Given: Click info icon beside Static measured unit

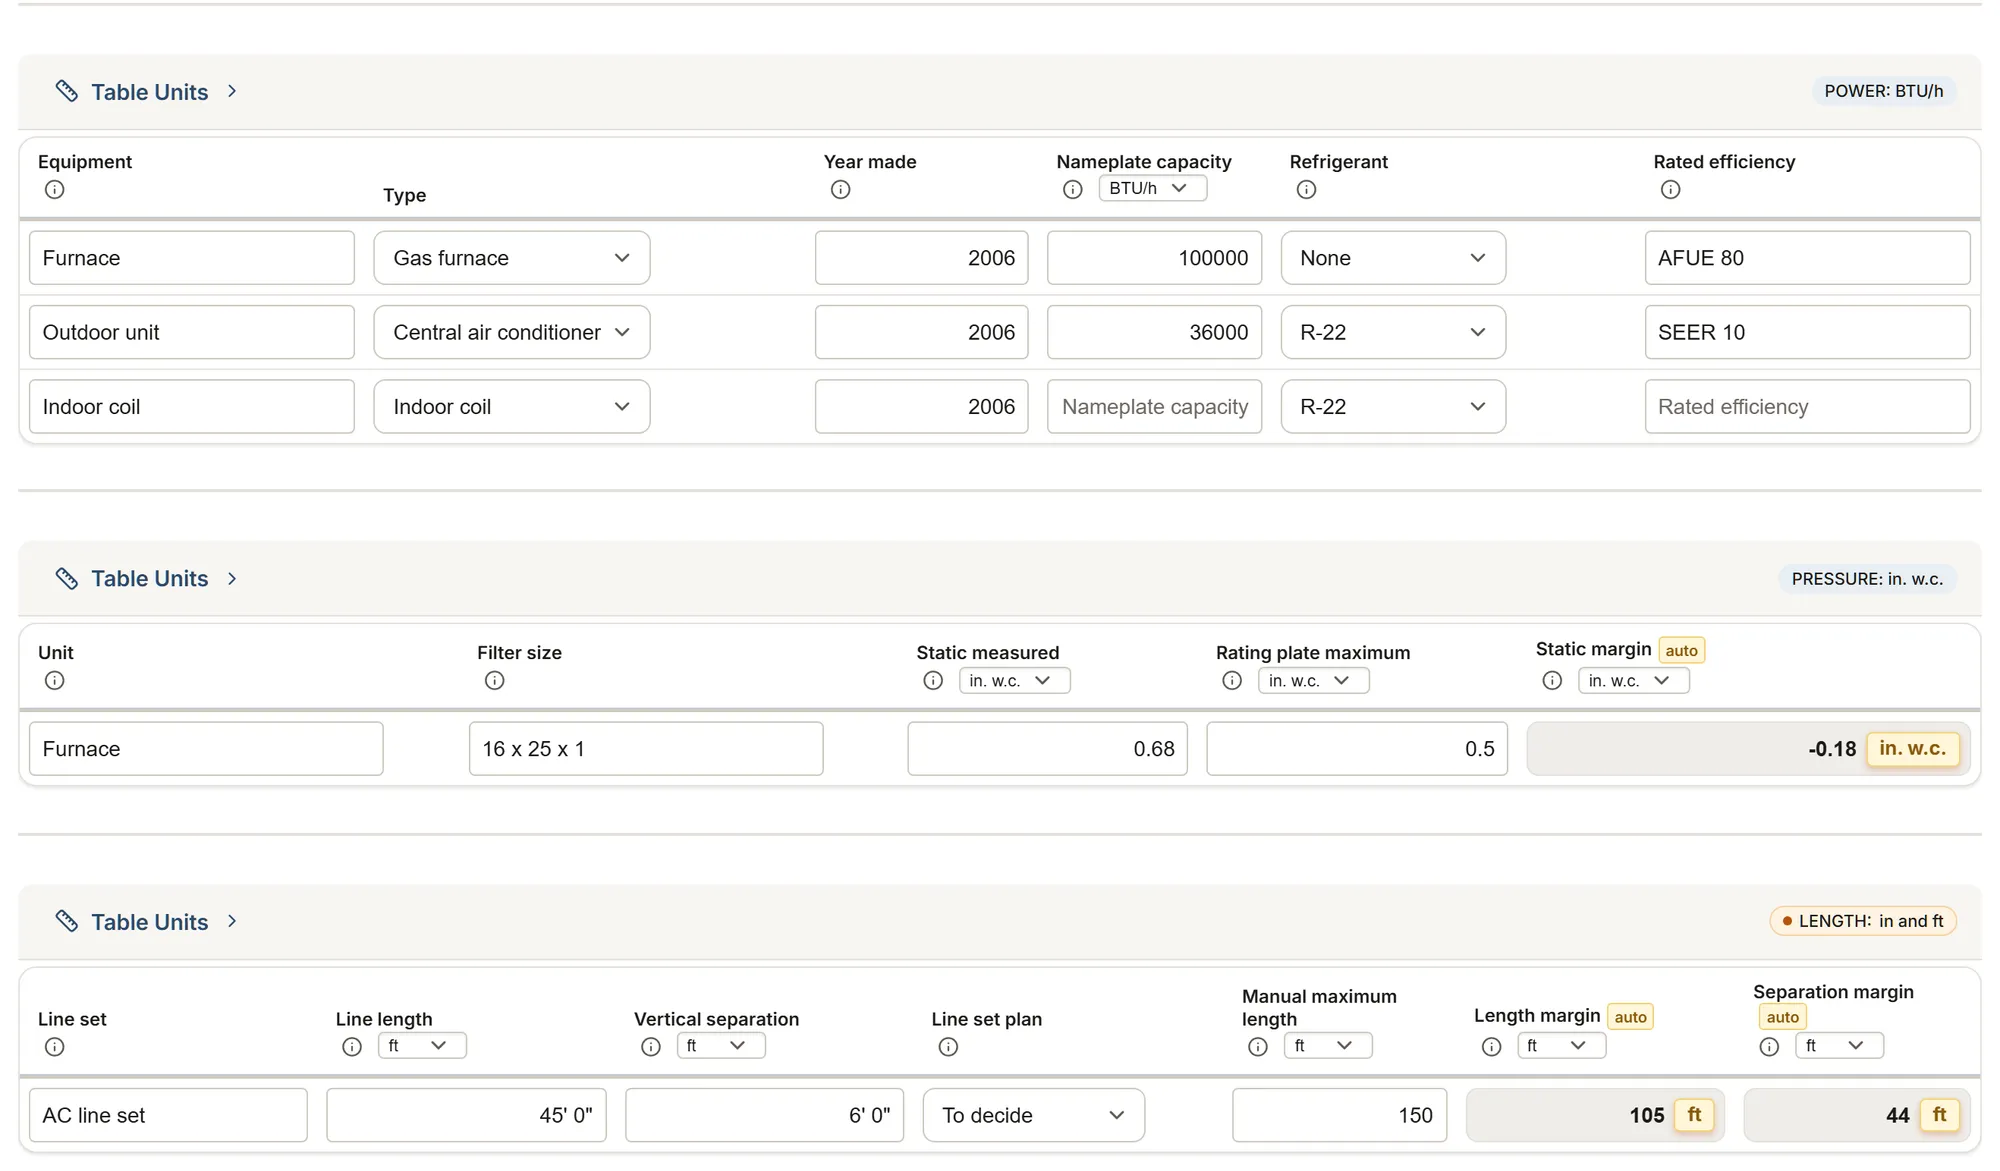Looking at the screenshot, I should pos(934,680).
